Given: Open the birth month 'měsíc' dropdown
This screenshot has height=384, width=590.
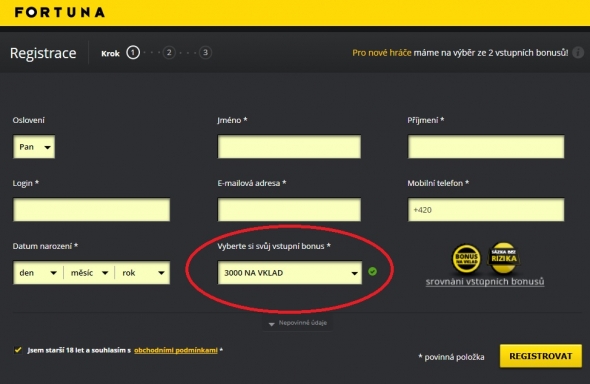Looking at the screenshot, I should point(89,273).
